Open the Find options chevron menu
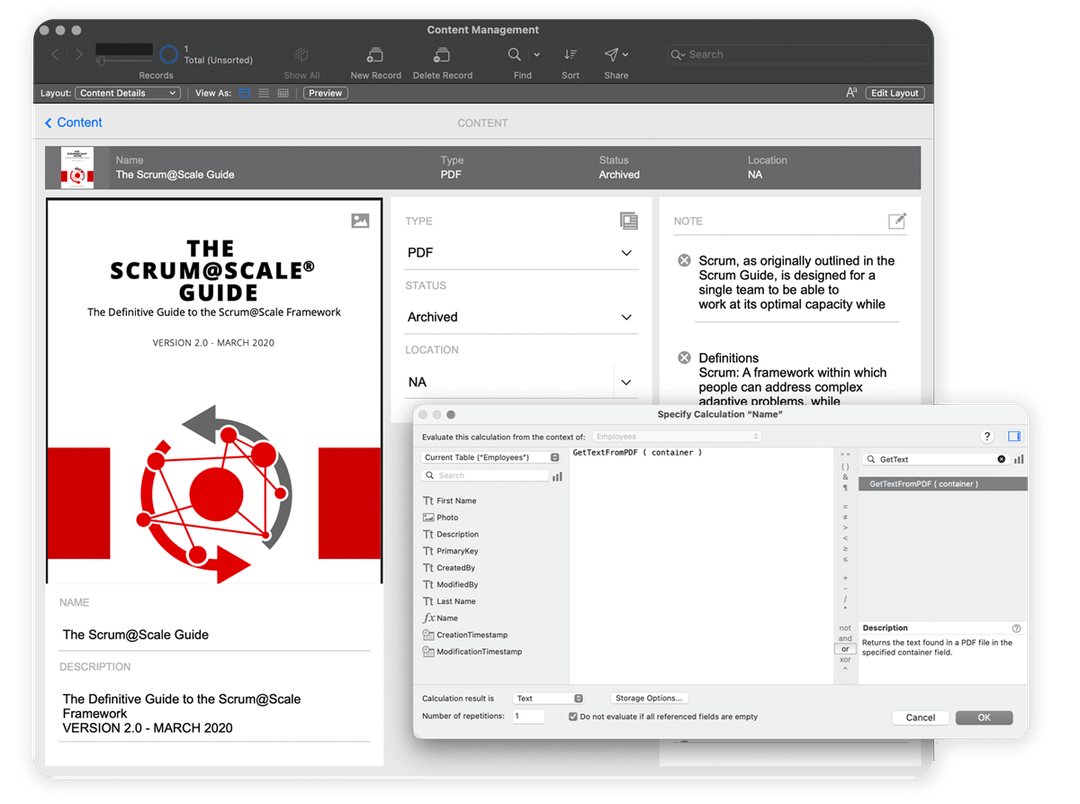 tap(537, 54)
